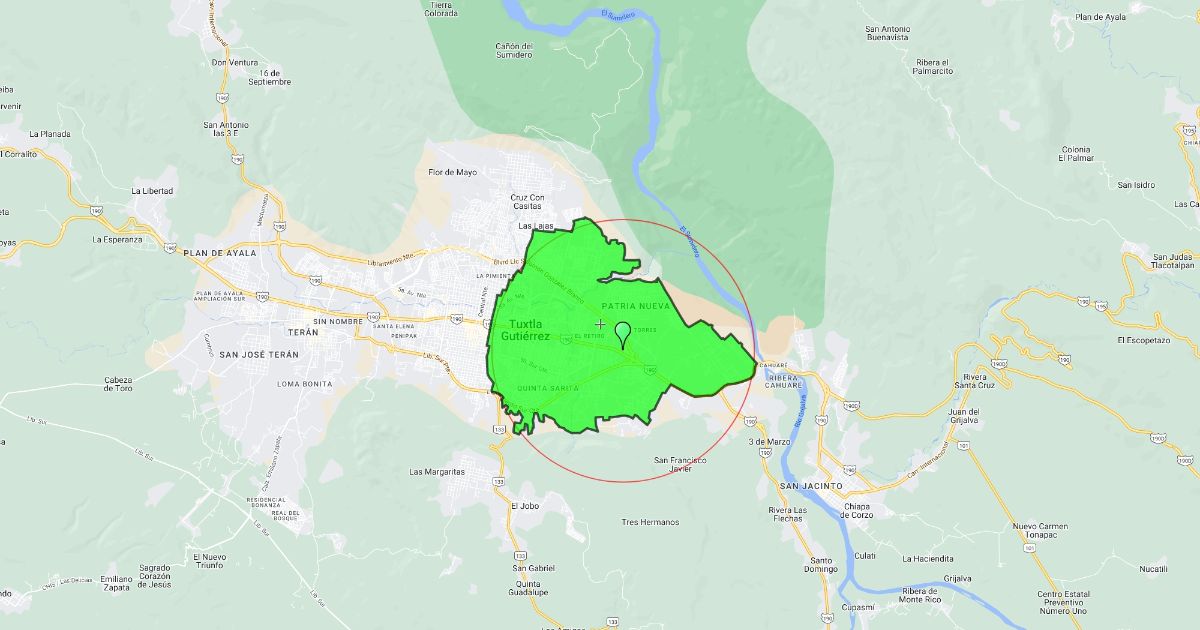
Task: Click the Rivera Santa Cruz label
Action: [x=973, y=381]
